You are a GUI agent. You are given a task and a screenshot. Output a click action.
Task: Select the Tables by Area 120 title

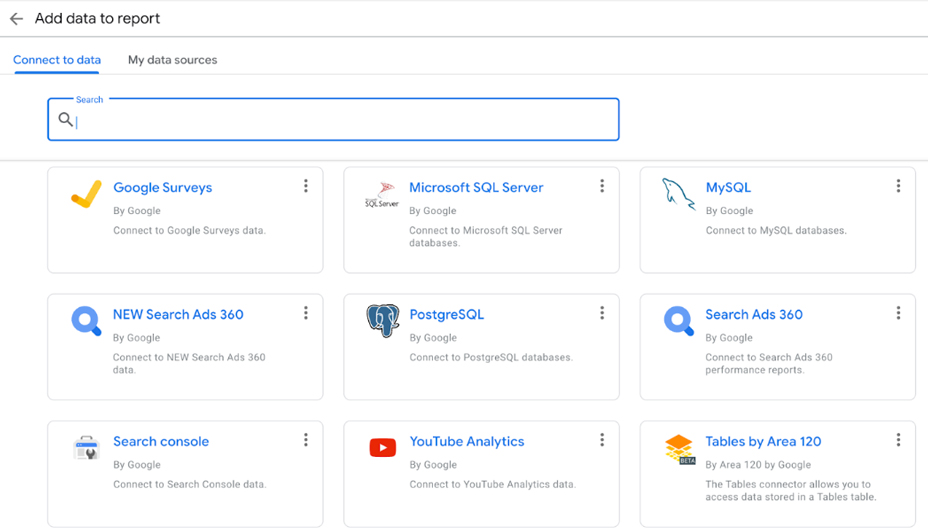[763, 441]
